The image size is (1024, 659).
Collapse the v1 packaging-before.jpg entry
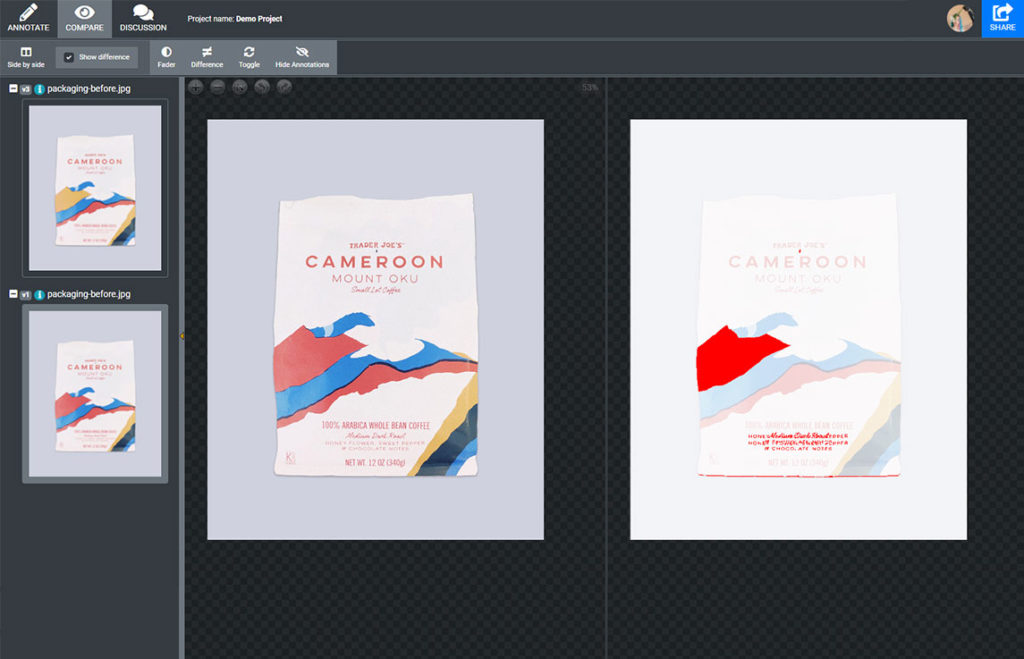(x=13, y=294)
